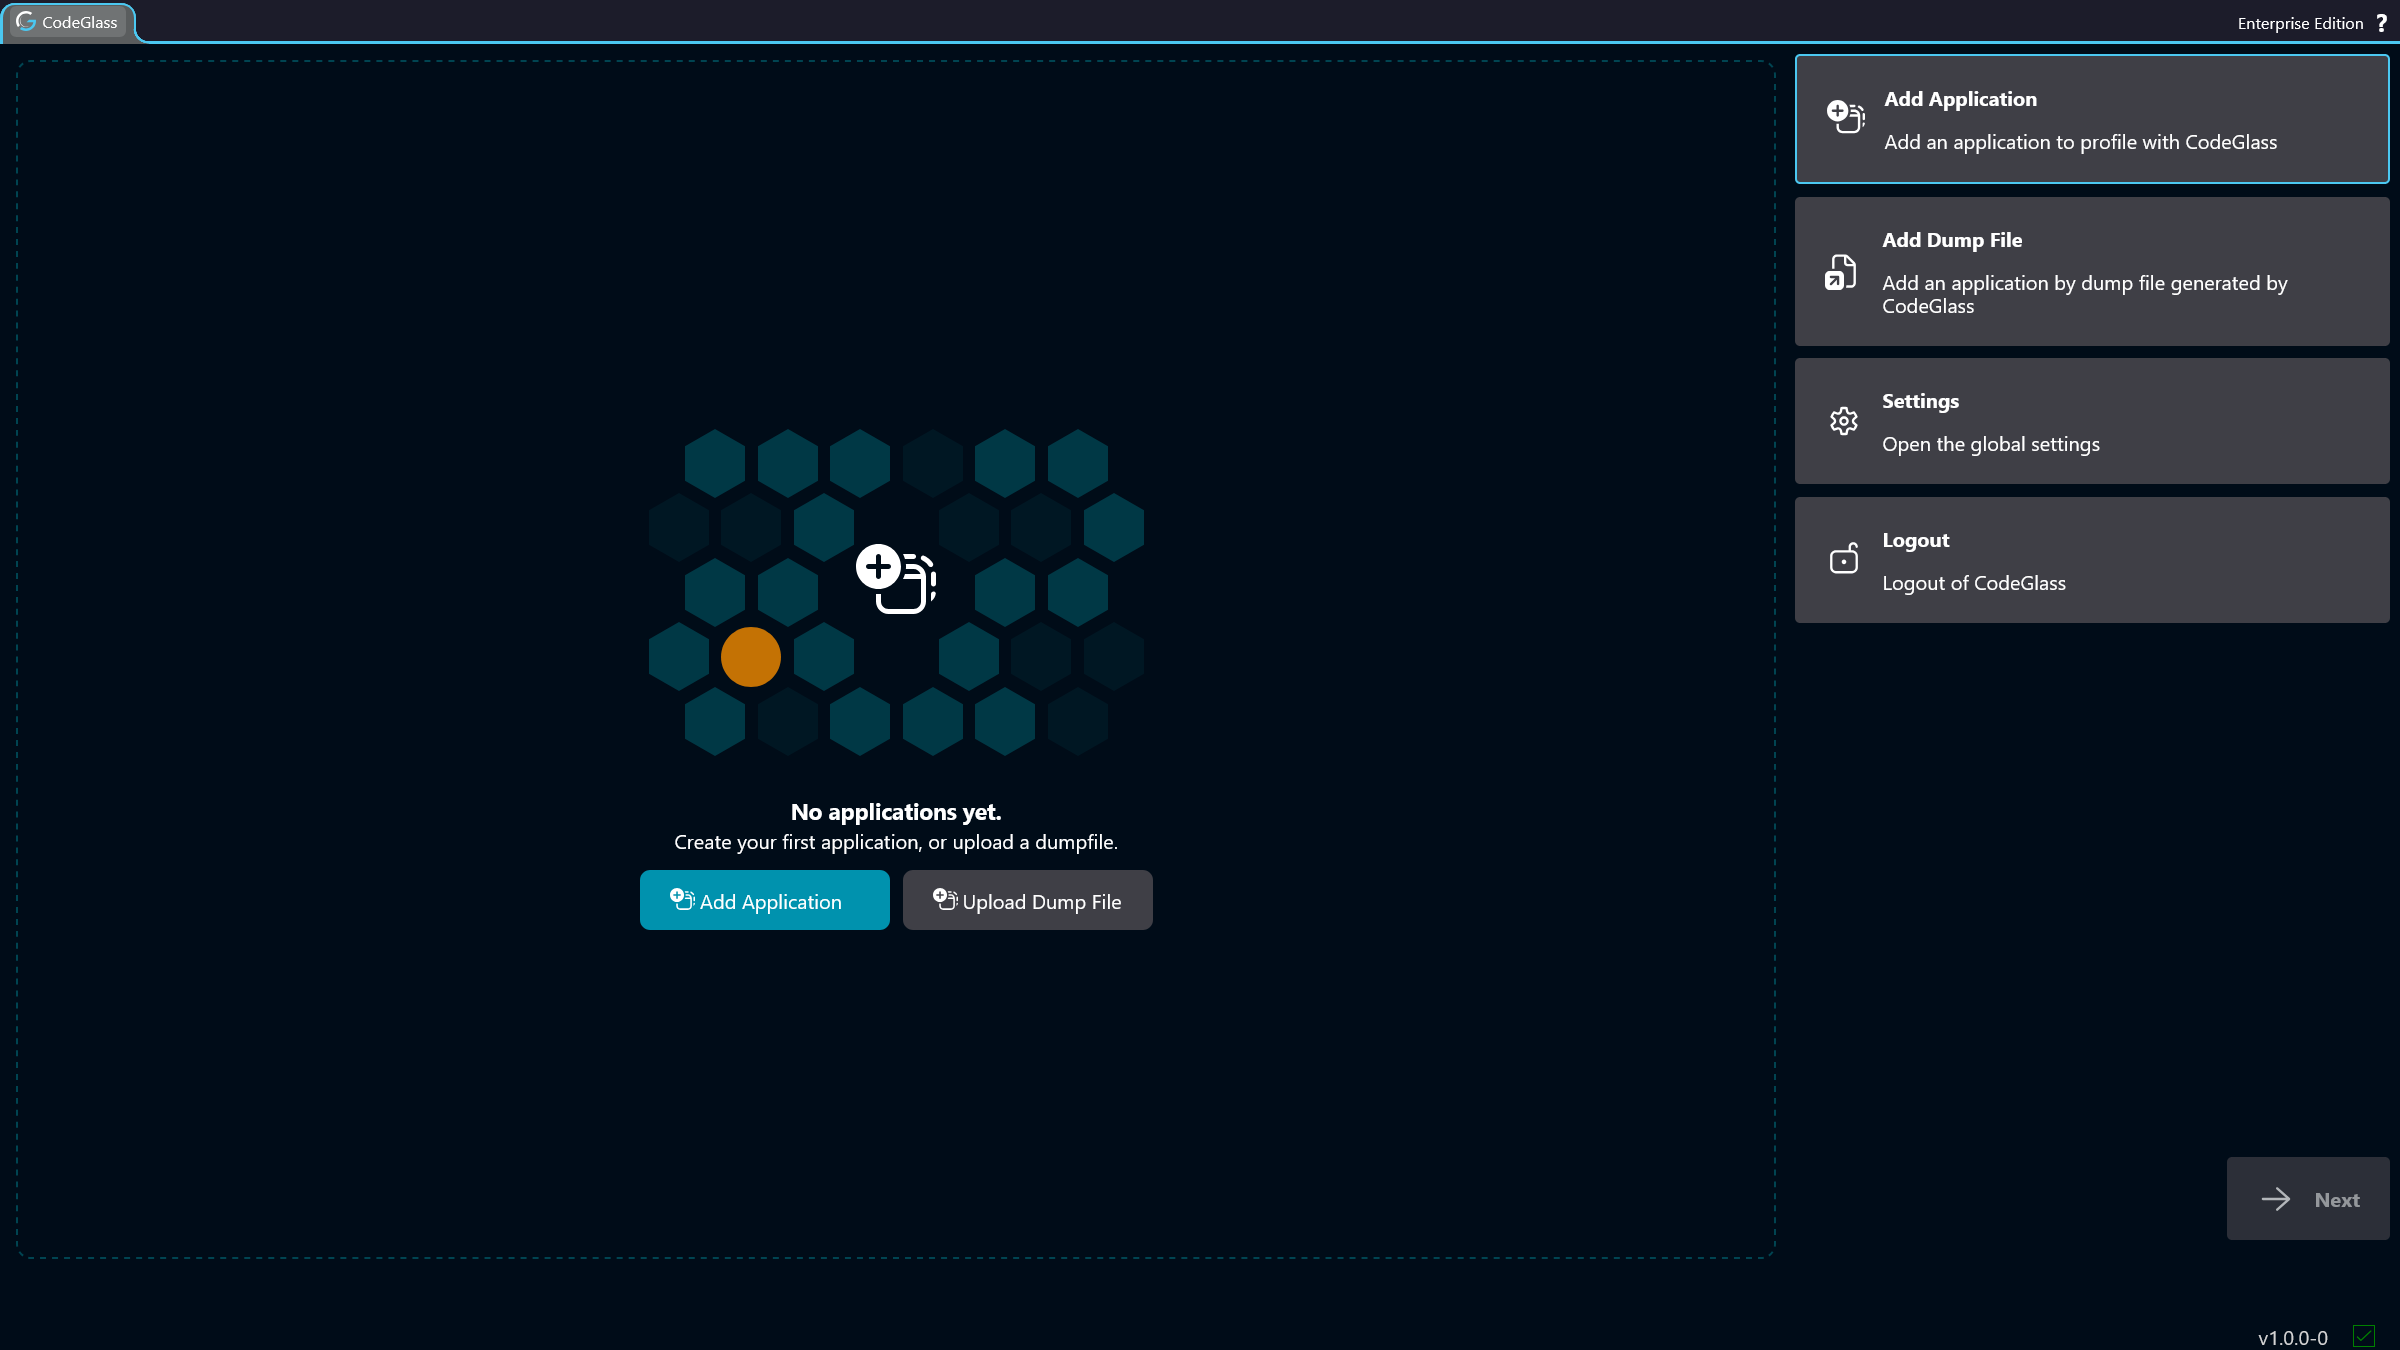
Task: Click the orange circle in the hexagon grid
Action: (x=751, y=657)
